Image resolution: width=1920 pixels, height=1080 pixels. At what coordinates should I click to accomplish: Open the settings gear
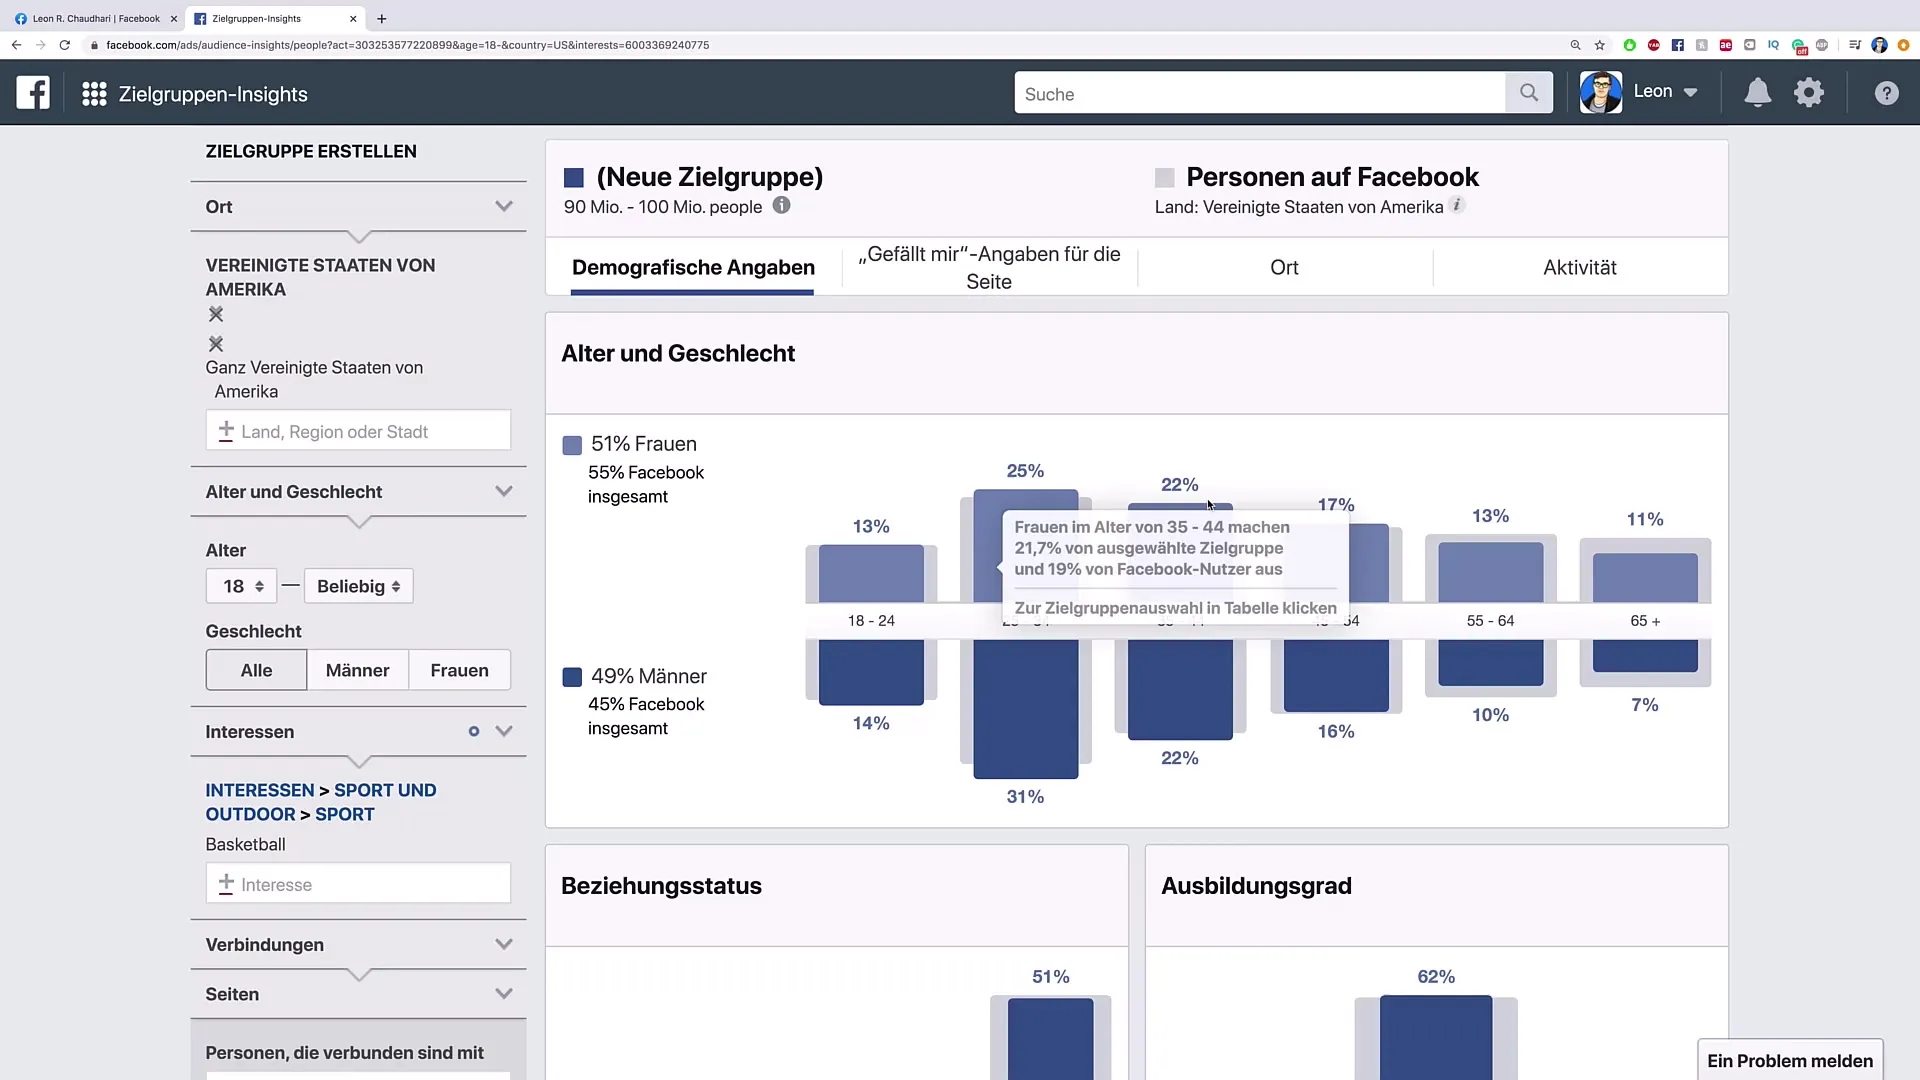pyautogui.click(x=1809, y=93)
